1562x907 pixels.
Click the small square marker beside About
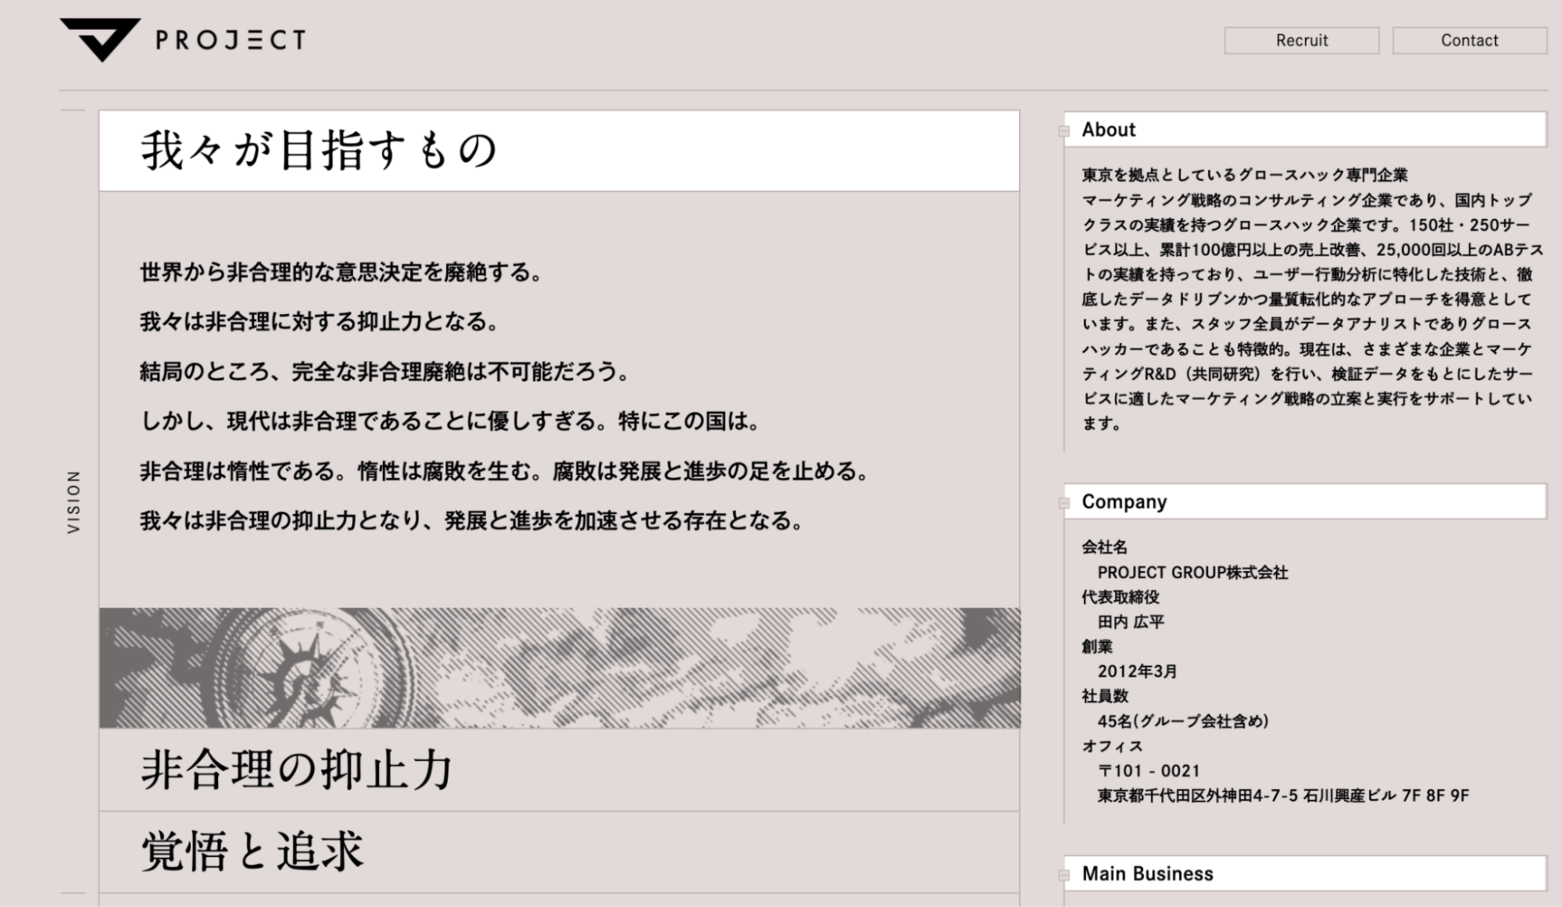1064,131
